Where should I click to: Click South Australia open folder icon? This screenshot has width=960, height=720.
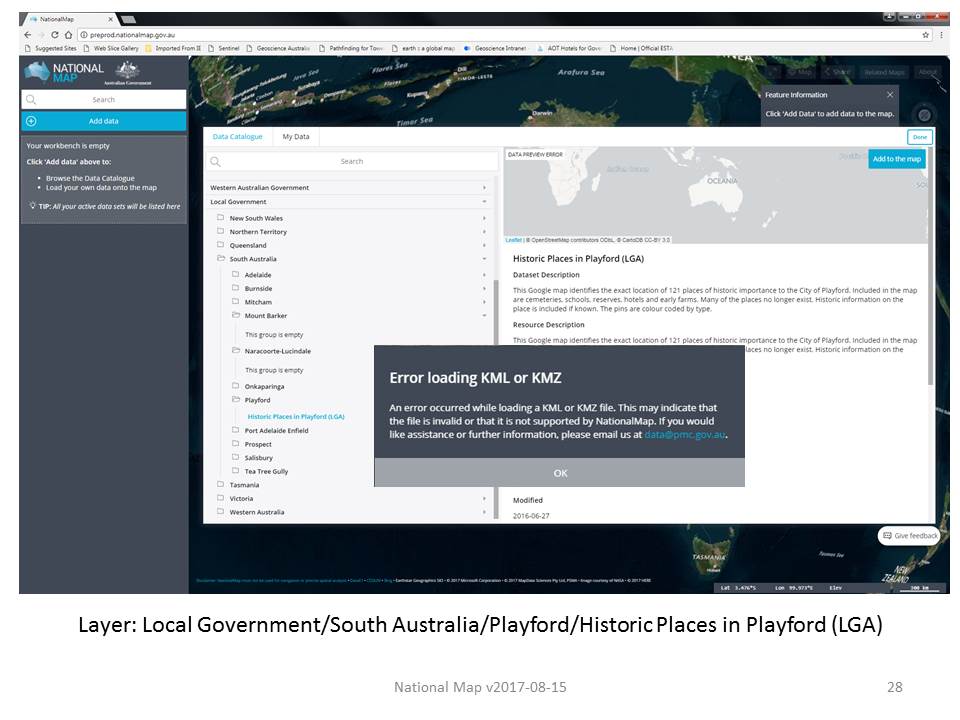[221, 258]
